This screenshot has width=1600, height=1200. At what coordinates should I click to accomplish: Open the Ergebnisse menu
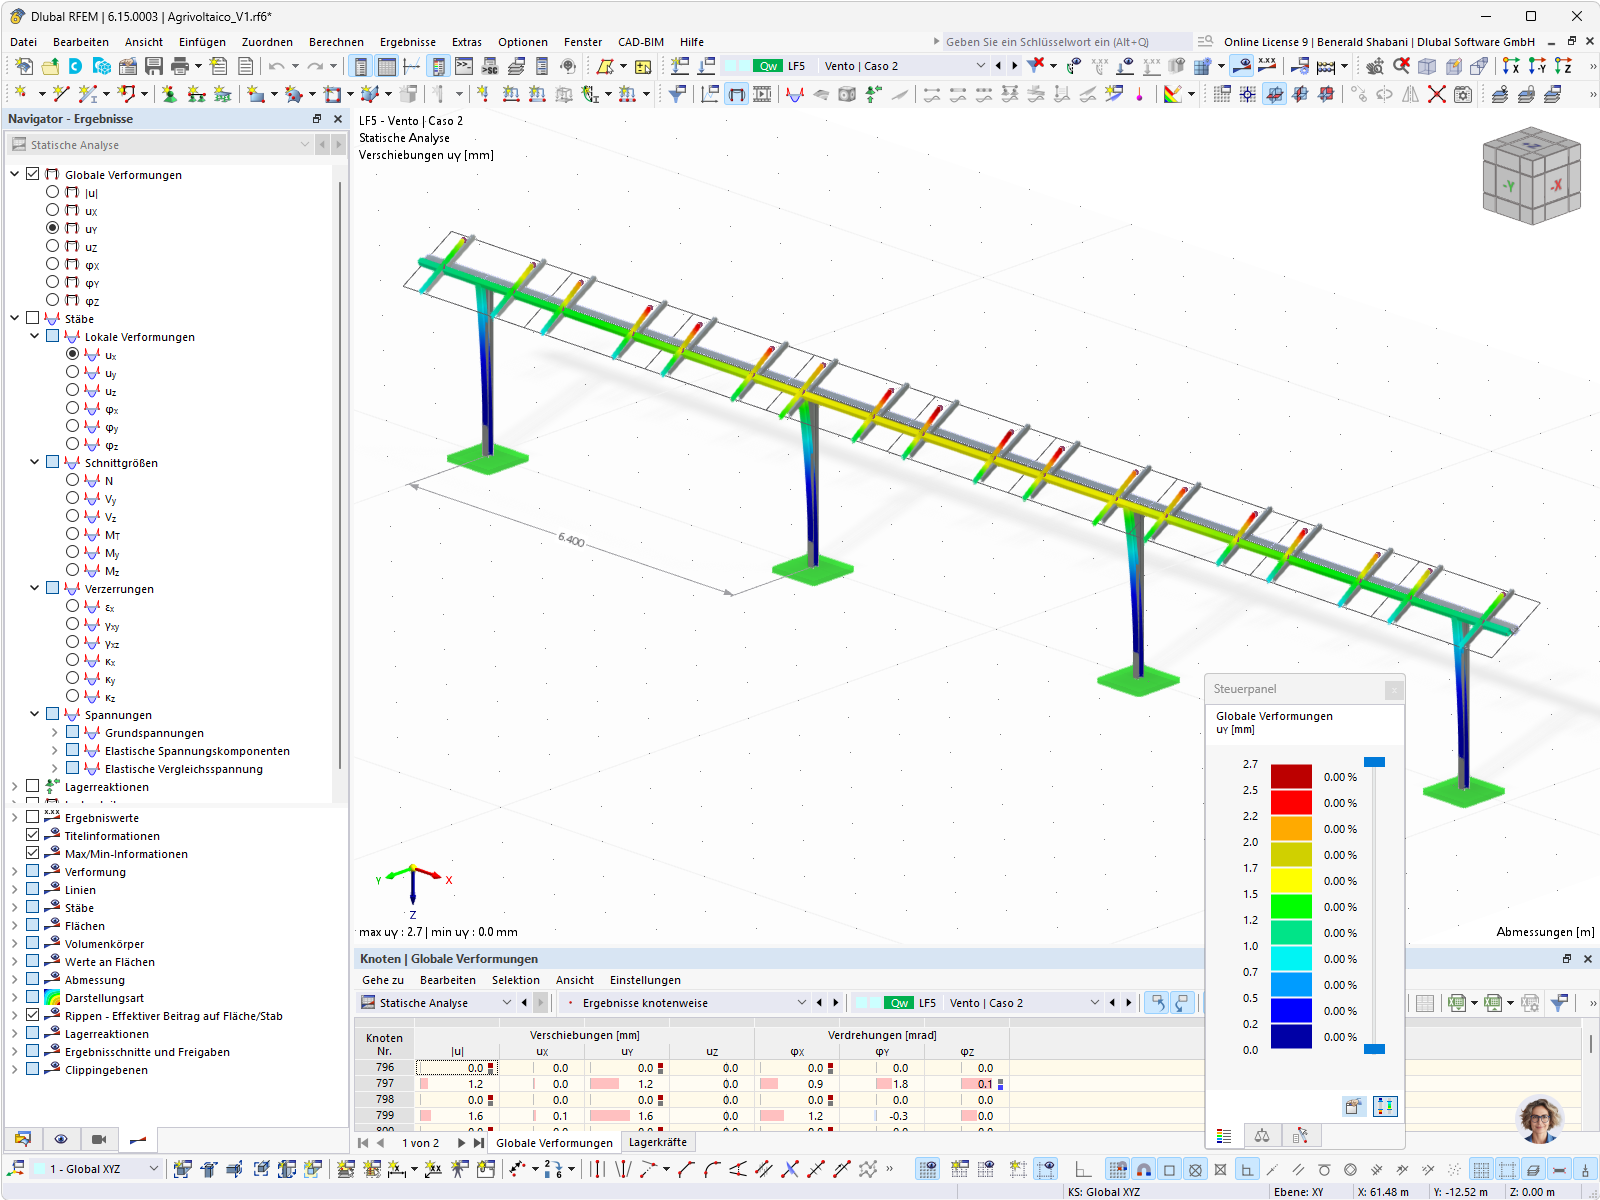(407, 42)
